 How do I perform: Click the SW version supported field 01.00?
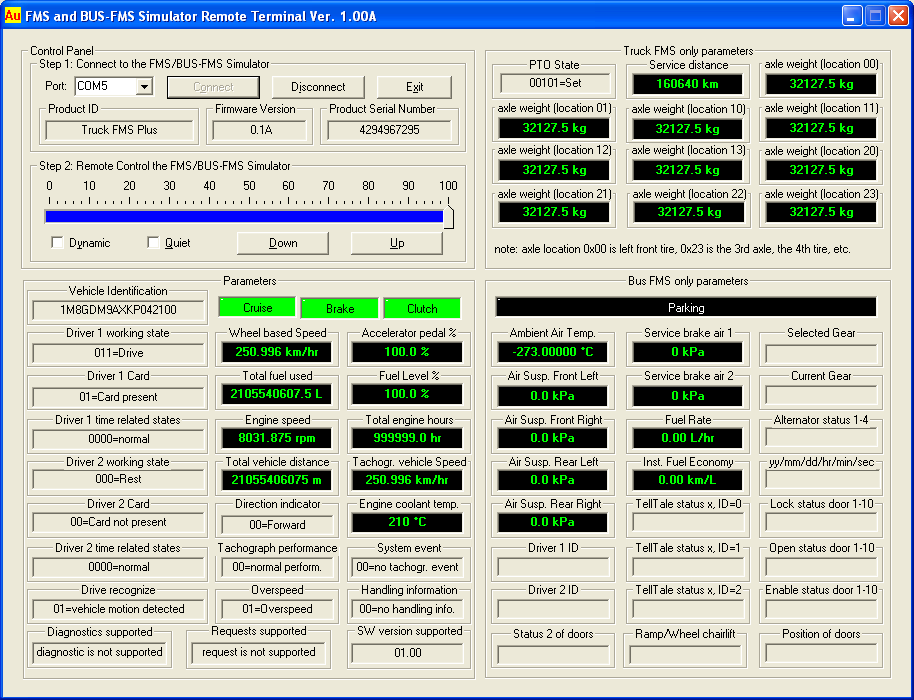(407, 653)
